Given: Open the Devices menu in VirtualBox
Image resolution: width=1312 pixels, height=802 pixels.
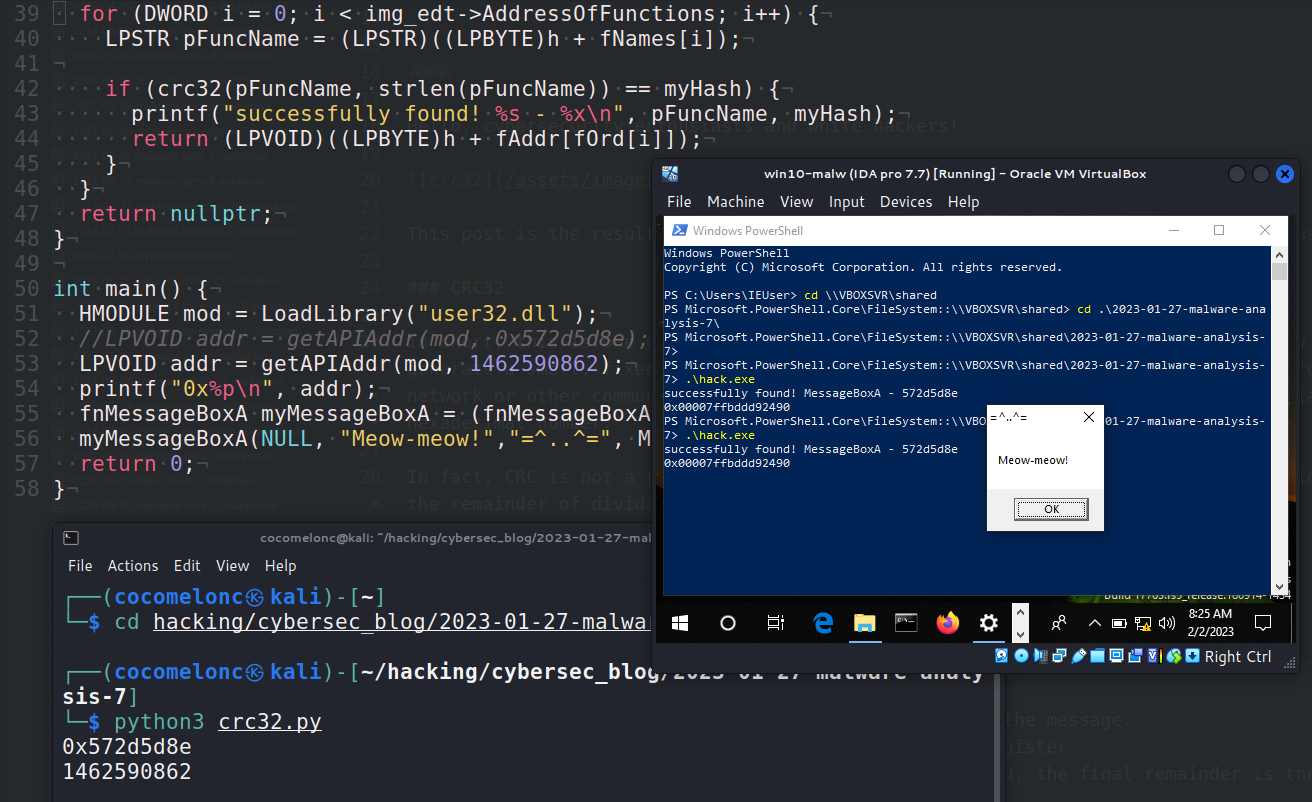Looking at the screenshot, I should [x=905, y=201].
